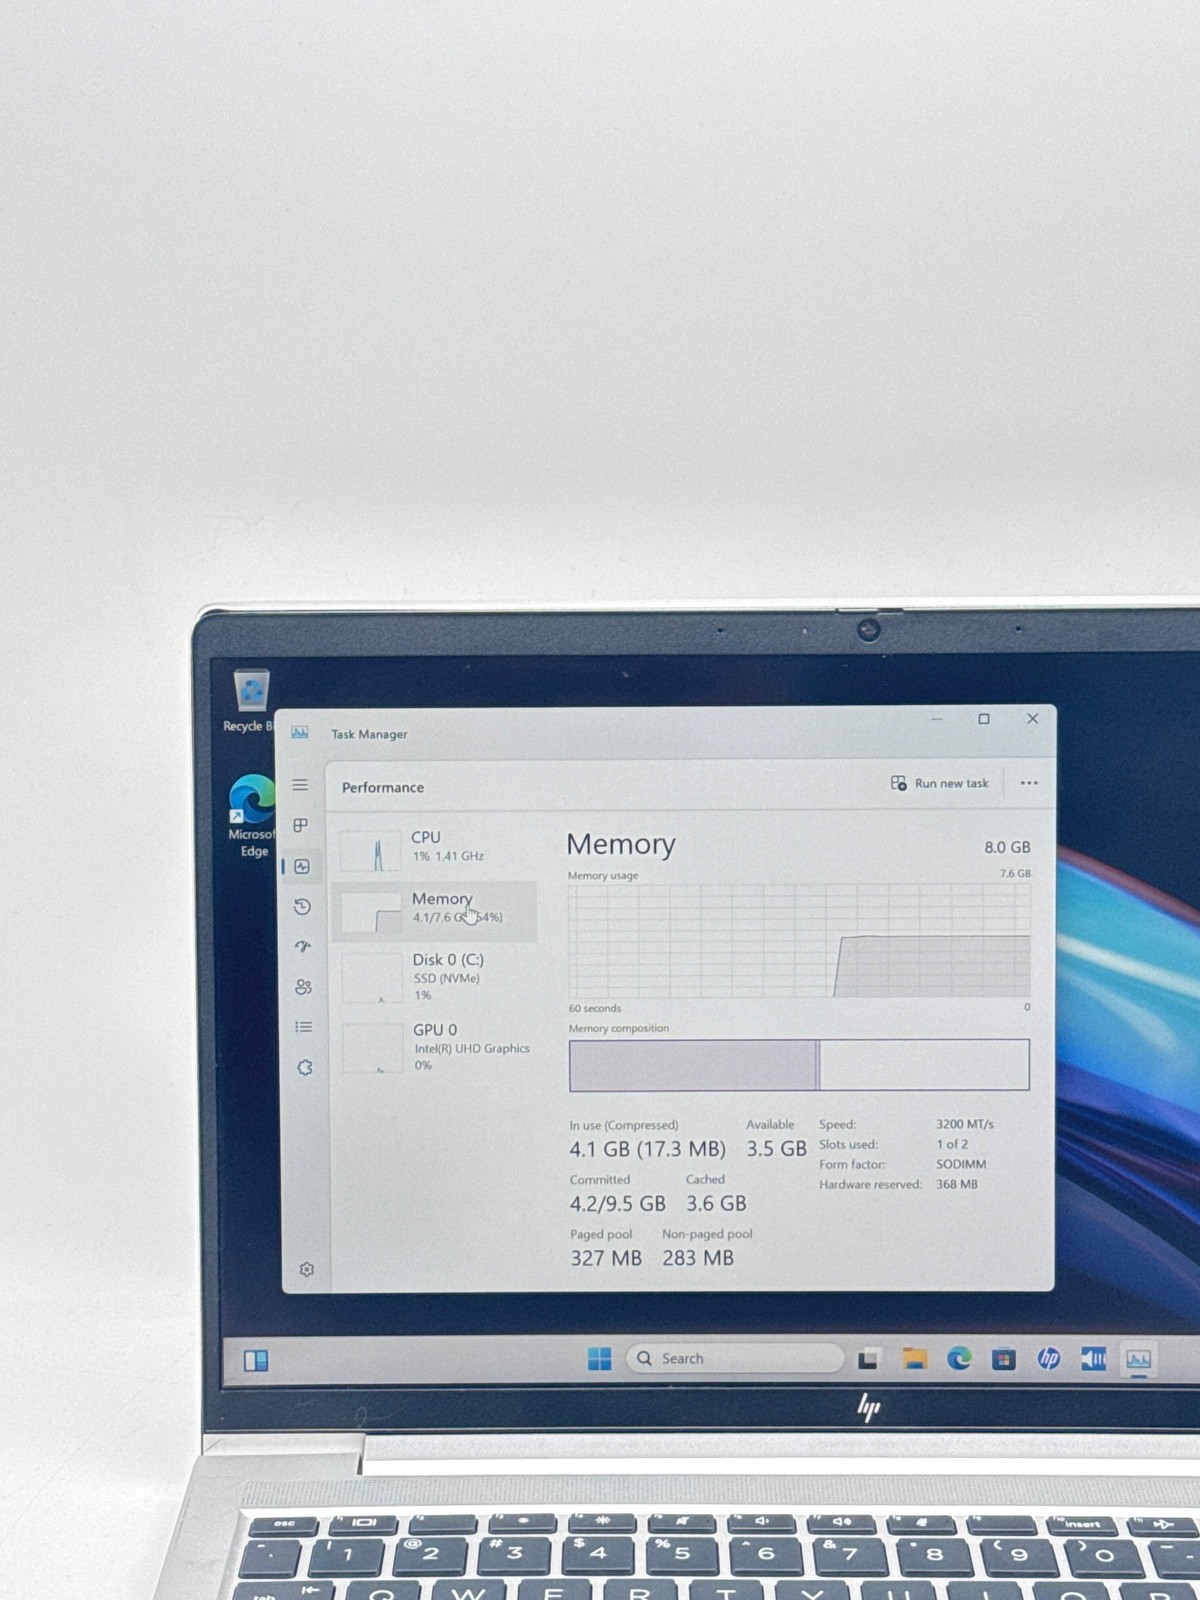The width and height of the screenshot is (1200, 1600).
Task: Minimize the Task Manager window
Action: [x=937, y=719]
